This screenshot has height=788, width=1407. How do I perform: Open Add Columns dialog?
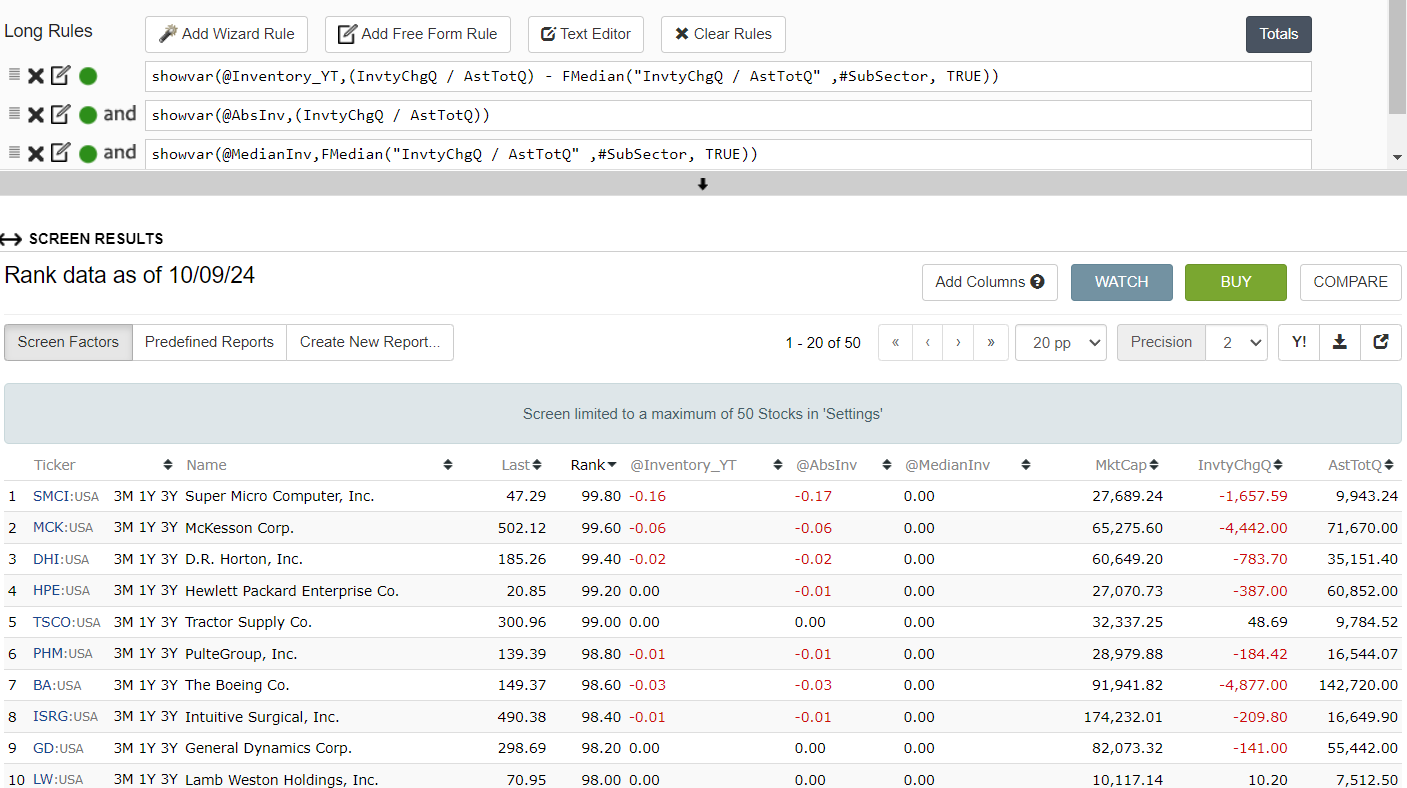990,282
